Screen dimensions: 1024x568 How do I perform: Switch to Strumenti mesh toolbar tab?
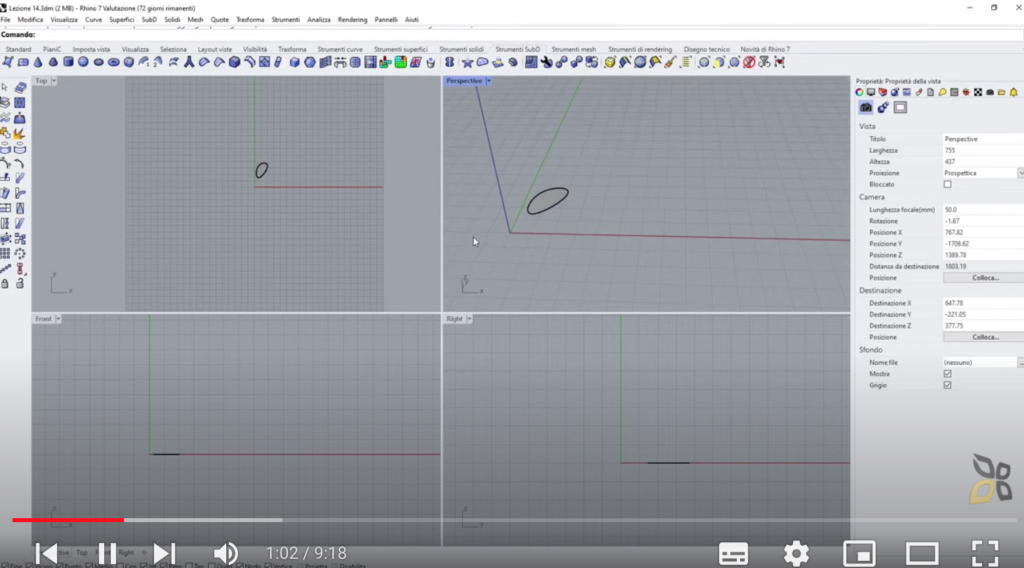tap(573, 49)
